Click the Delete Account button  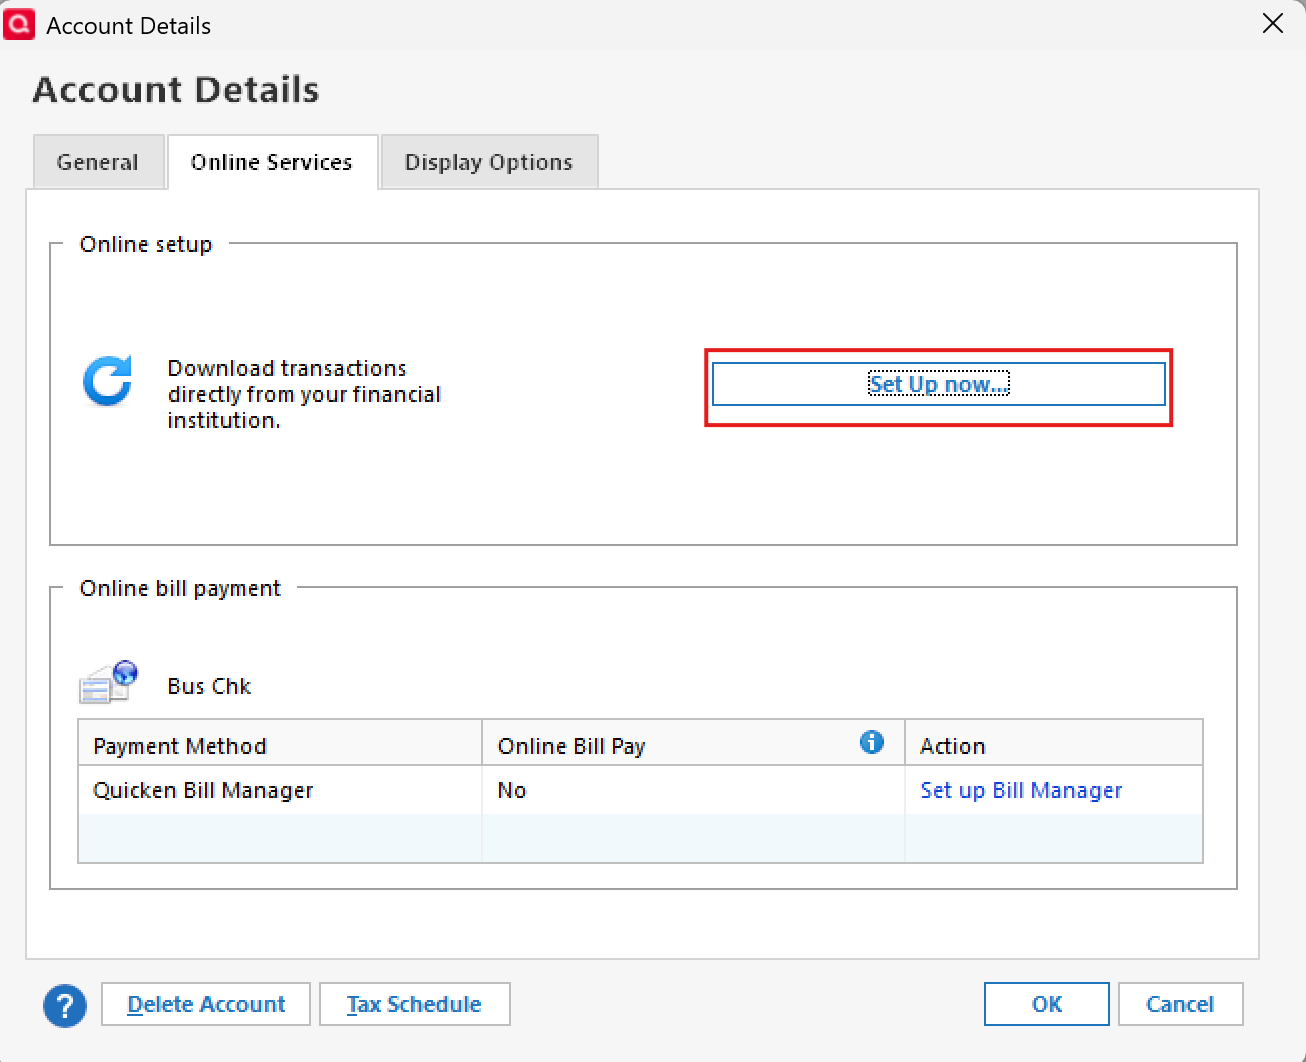(206, 1004)
